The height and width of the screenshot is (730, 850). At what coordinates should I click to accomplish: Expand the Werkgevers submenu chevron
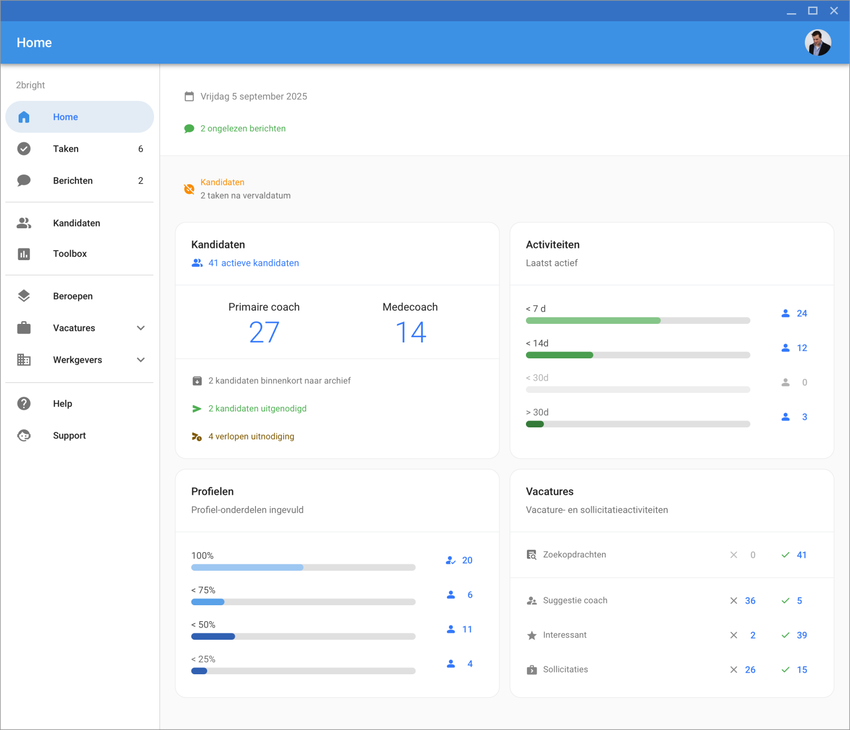[x=141, y=360]
